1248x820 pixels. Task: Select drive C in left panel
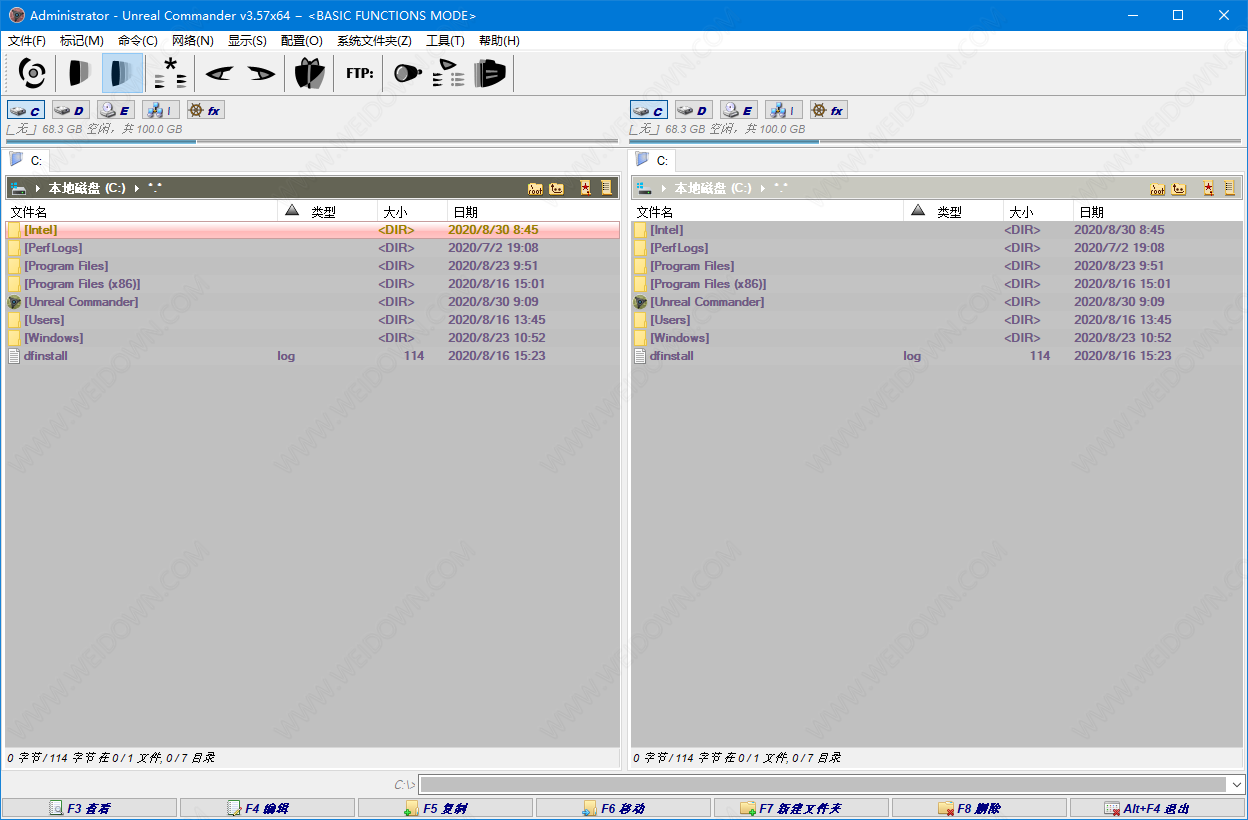[26, 110]
